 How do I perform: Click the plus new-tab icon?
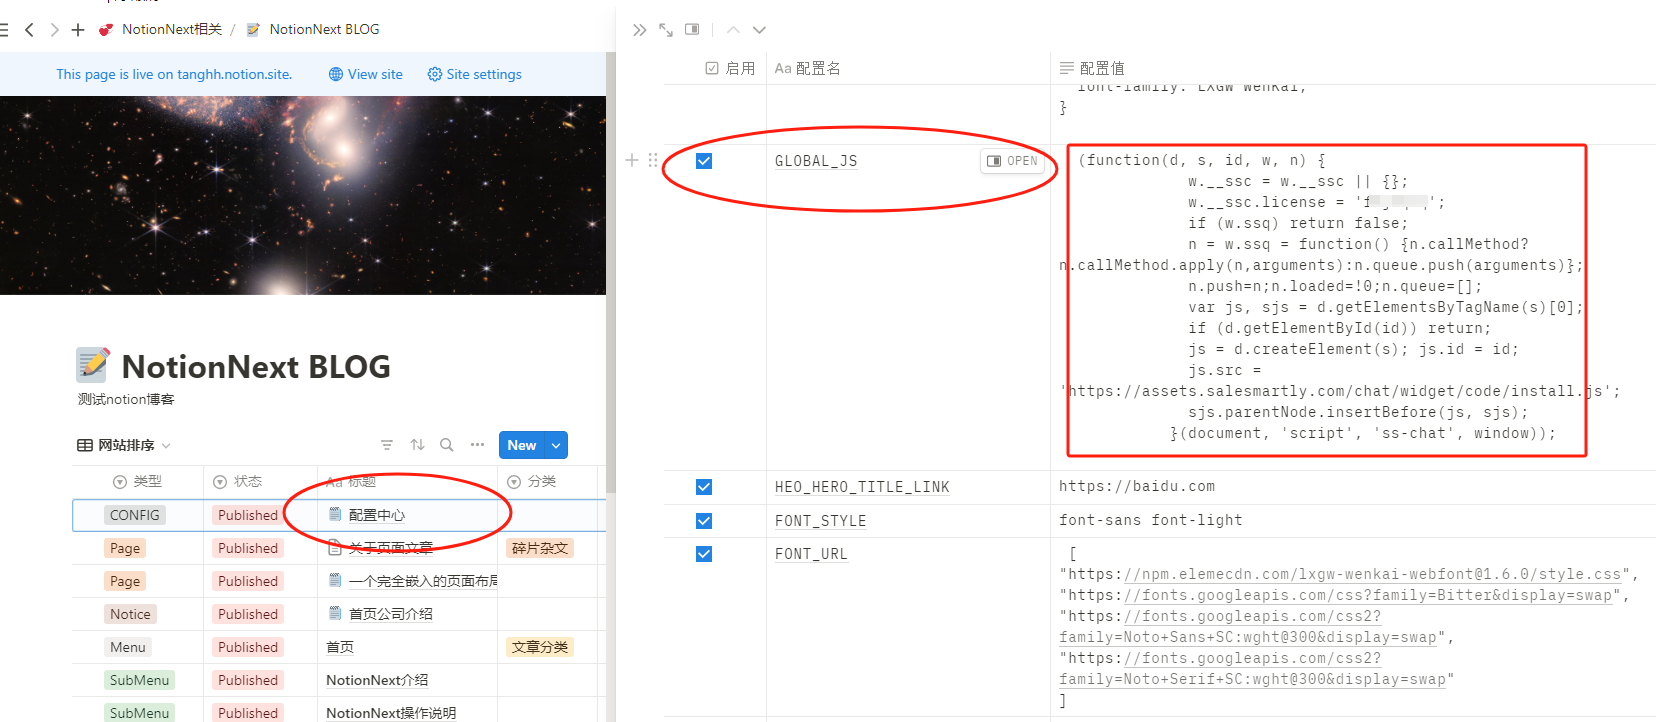[78, 30]
